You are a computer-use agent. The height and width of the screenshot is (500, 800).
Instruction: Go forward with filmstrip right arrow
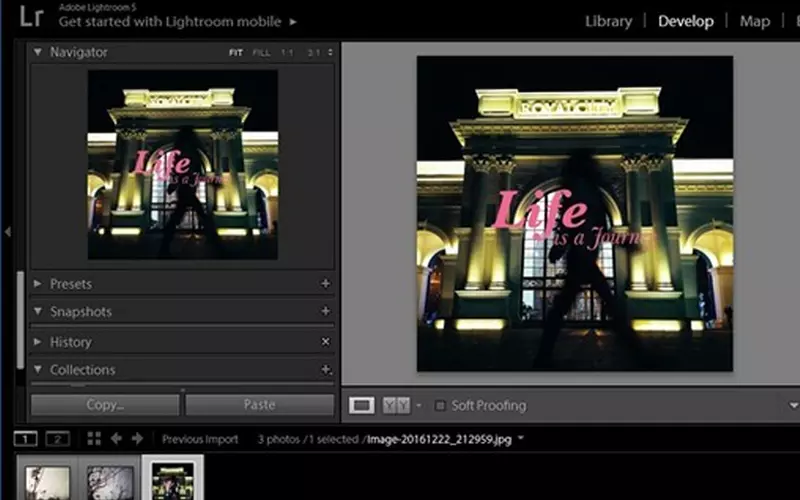click(x=137, y=438)
